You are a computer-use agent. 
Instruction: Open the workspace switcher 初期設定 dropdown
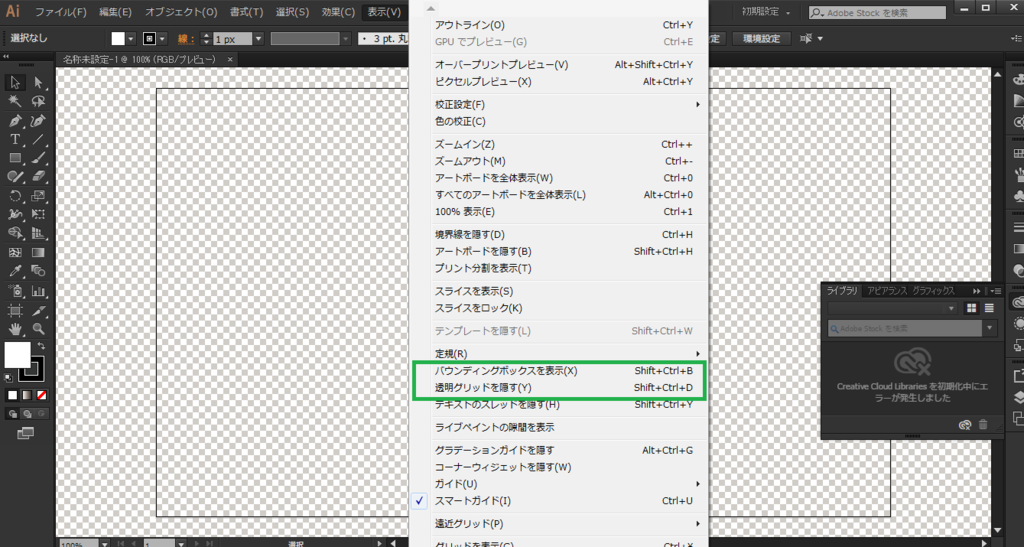tap(765, 12)
